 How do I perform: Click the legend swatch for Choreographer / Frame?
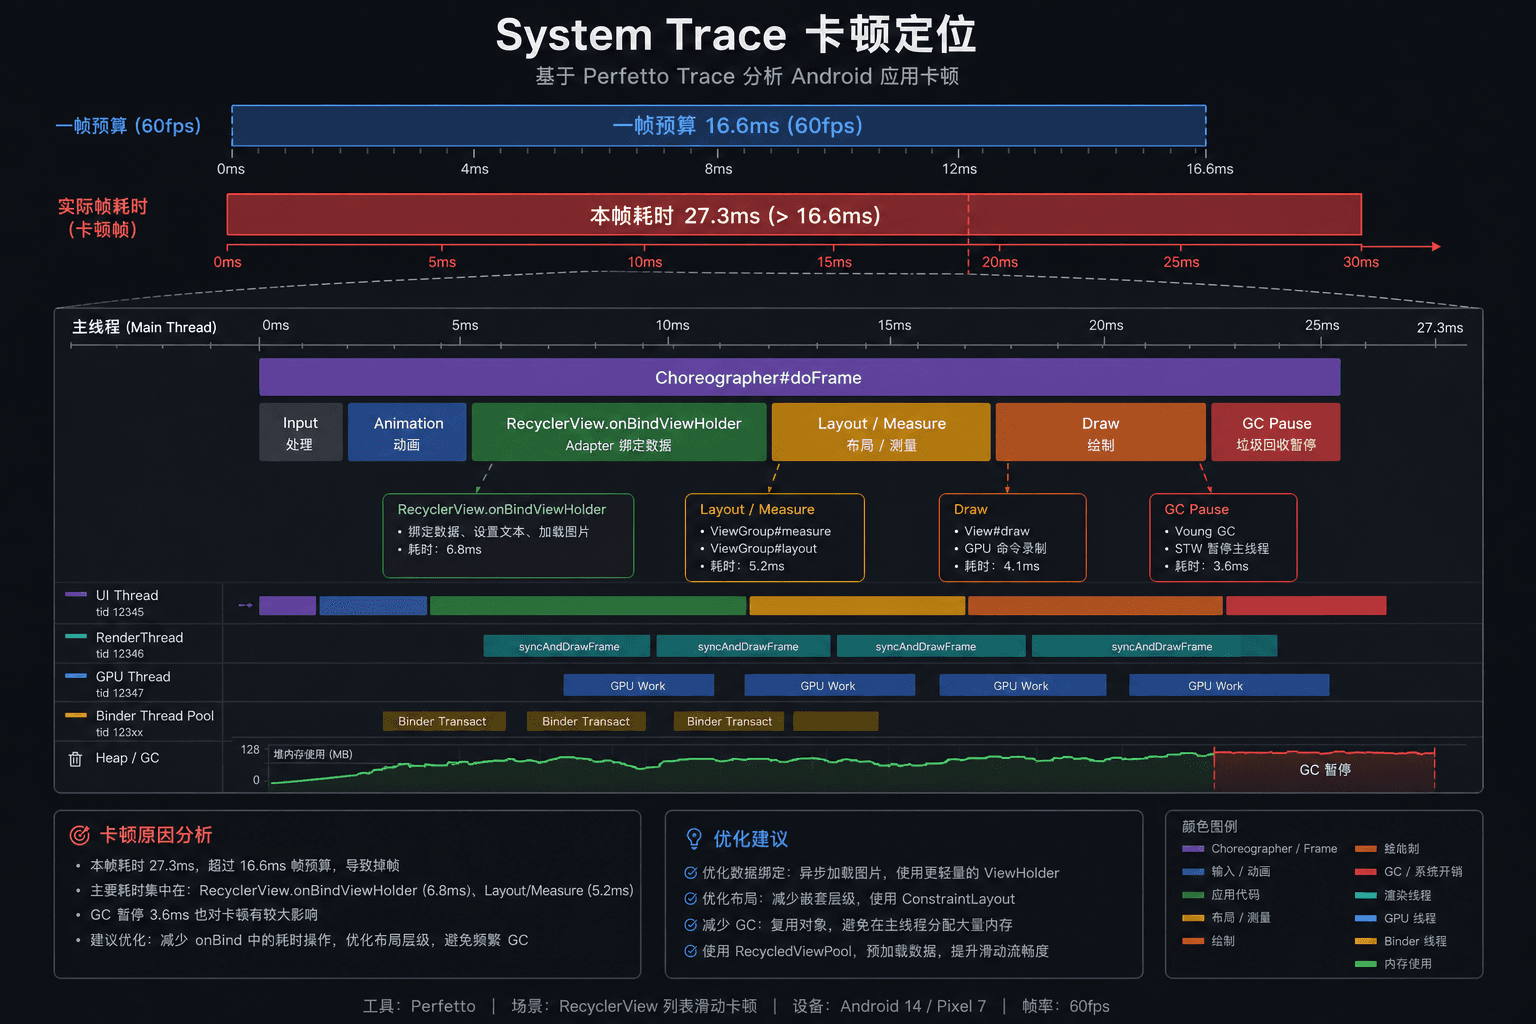[1193, 848]
